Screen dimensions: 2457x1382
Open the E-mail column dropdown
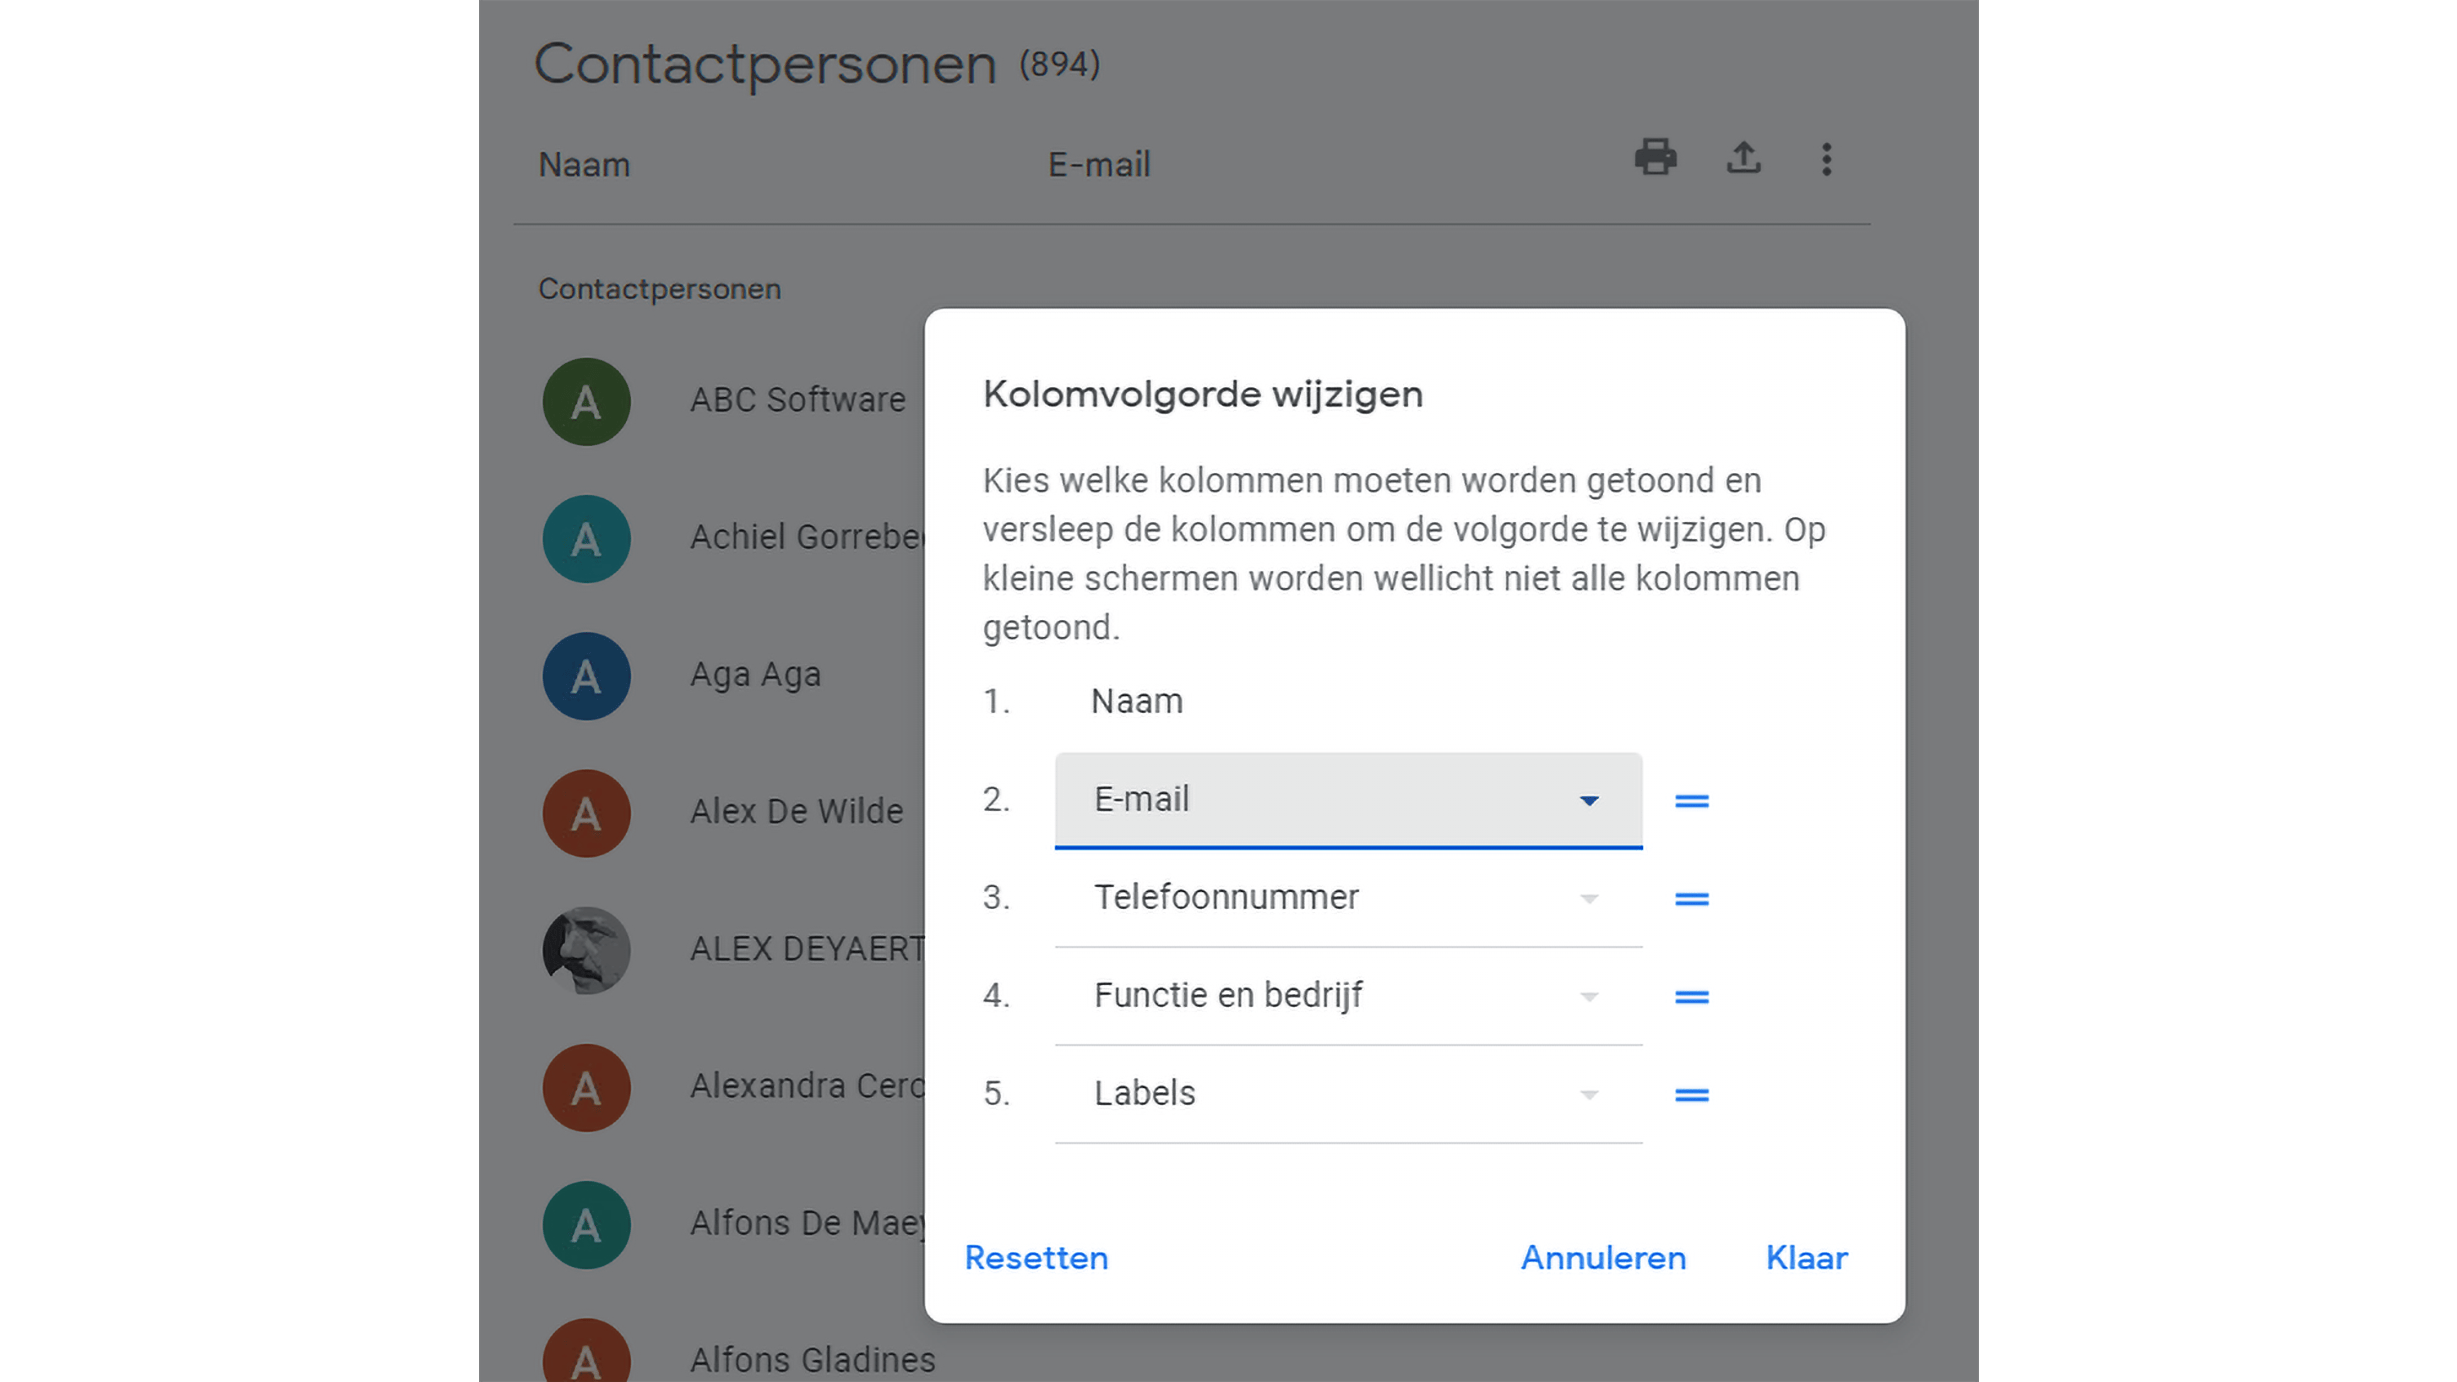(1347, 800)
